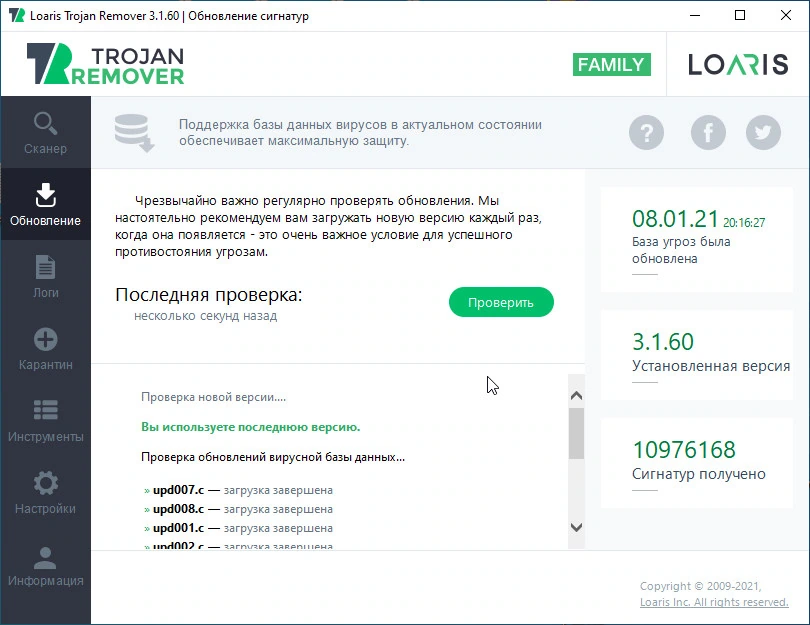Click 'База угроз была обновлена' label
This screenshot has height=625, width=810.
pyautogui.click(x=681, y=250)
